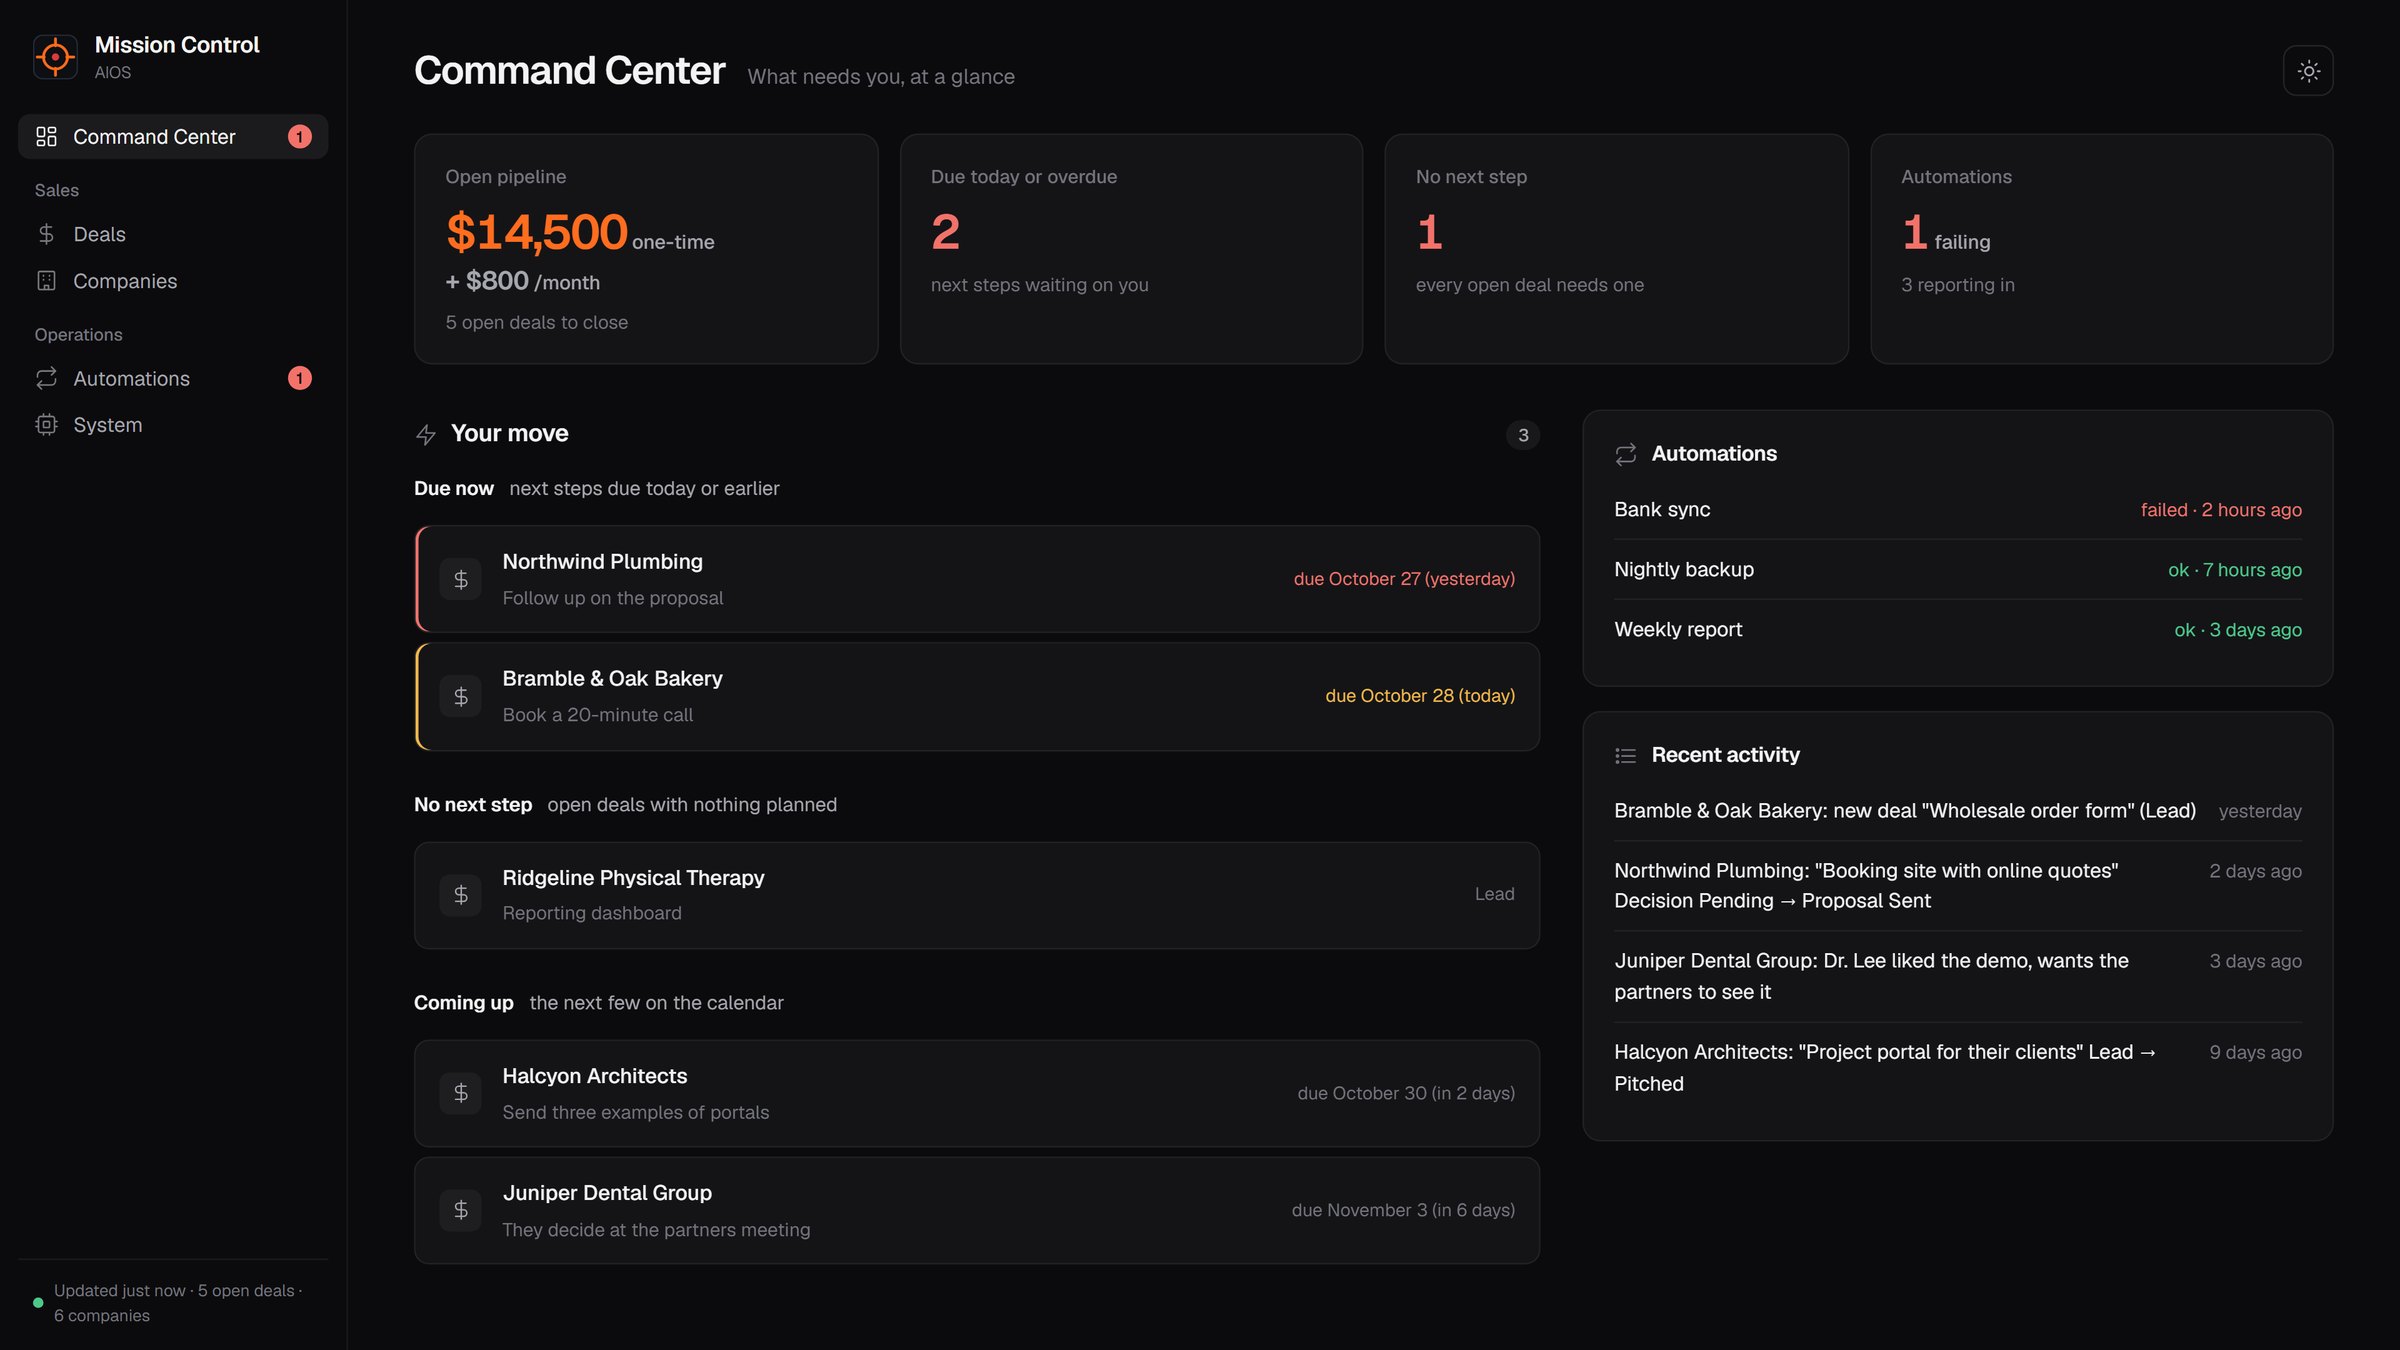Click 'due October 27 (yesterday)' label
Image resolution: width=2400 pixels, height=1350 pixels.
point(1404,579)
